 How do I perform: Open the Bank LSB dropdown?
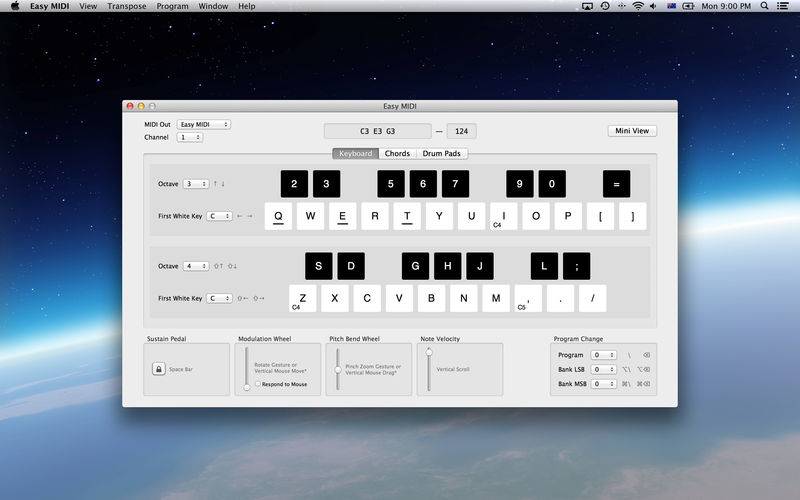[604, 369]
